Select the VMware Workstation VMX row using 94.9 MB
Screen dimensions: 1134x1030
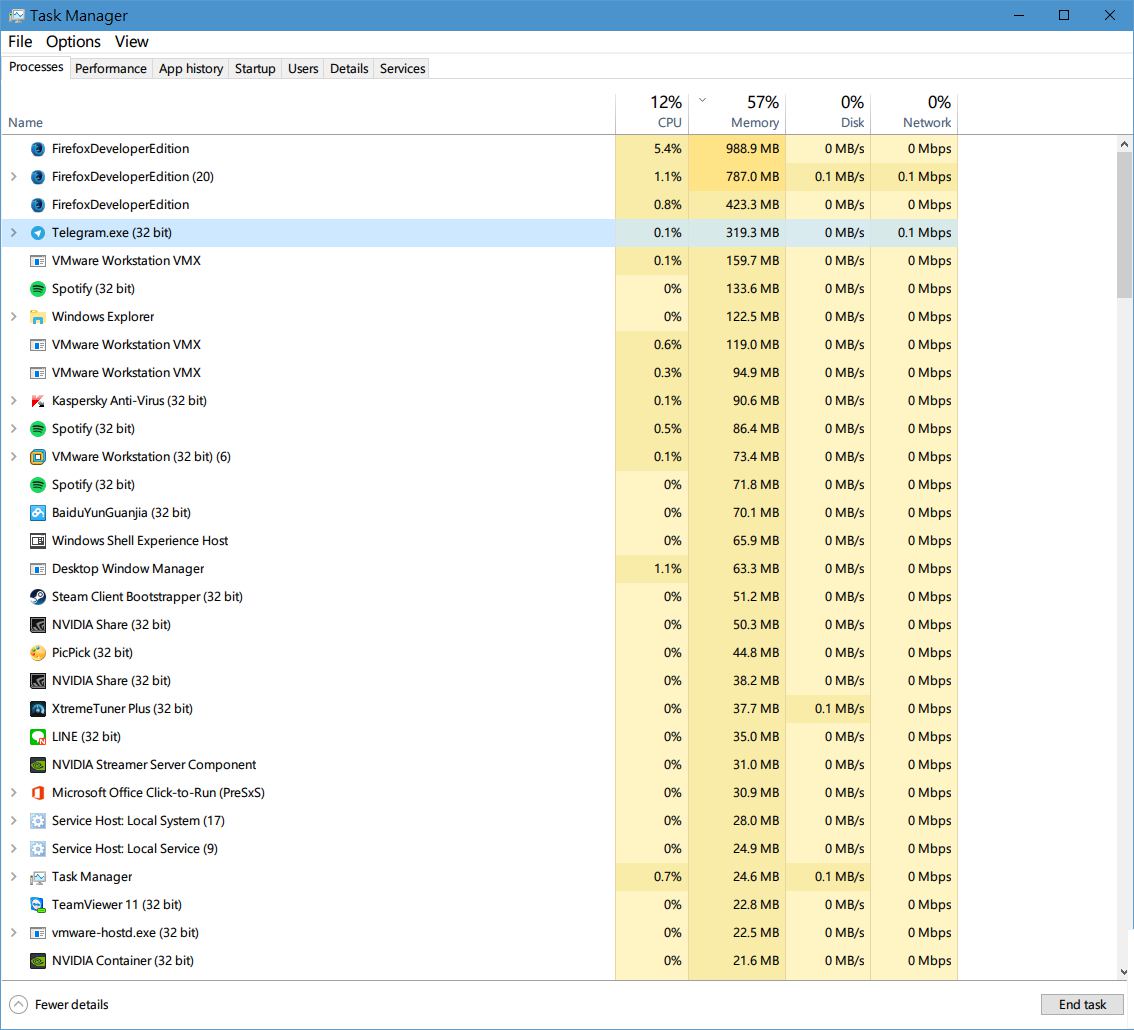[479, 373]
